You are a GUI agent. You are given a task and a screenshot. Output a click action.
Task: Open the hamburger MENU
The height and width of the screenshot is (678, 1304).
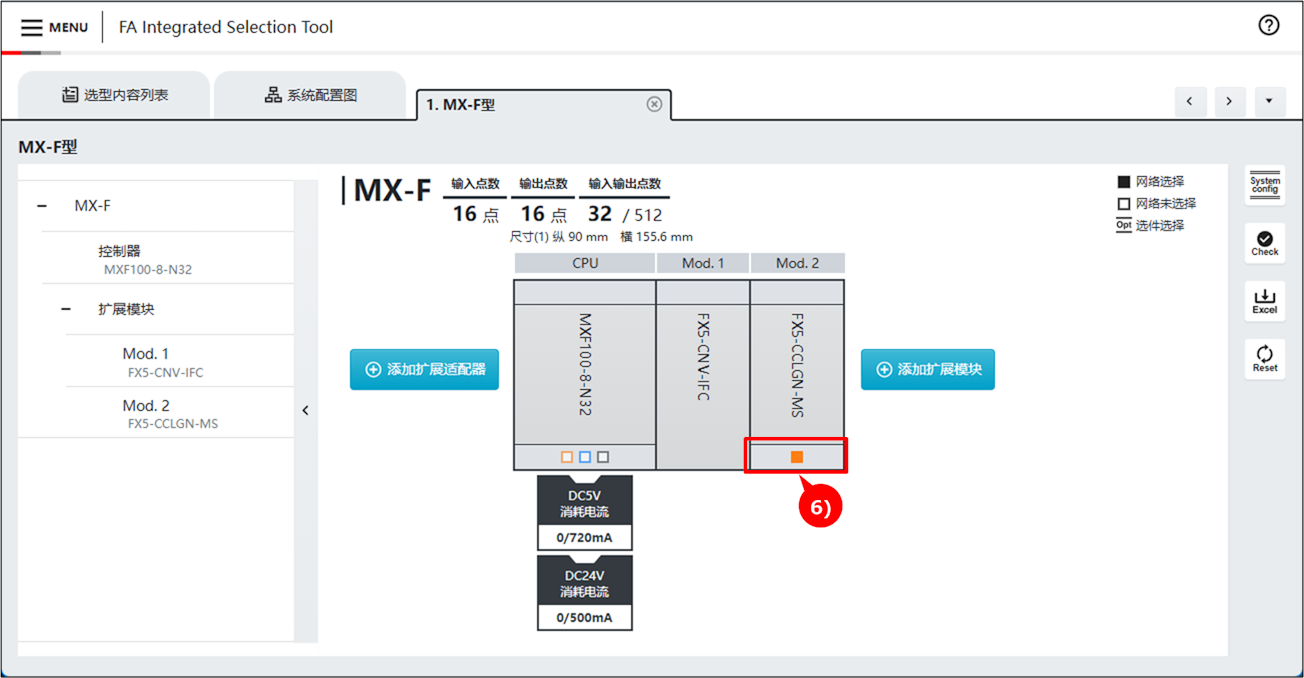click(x=53, y=27)
